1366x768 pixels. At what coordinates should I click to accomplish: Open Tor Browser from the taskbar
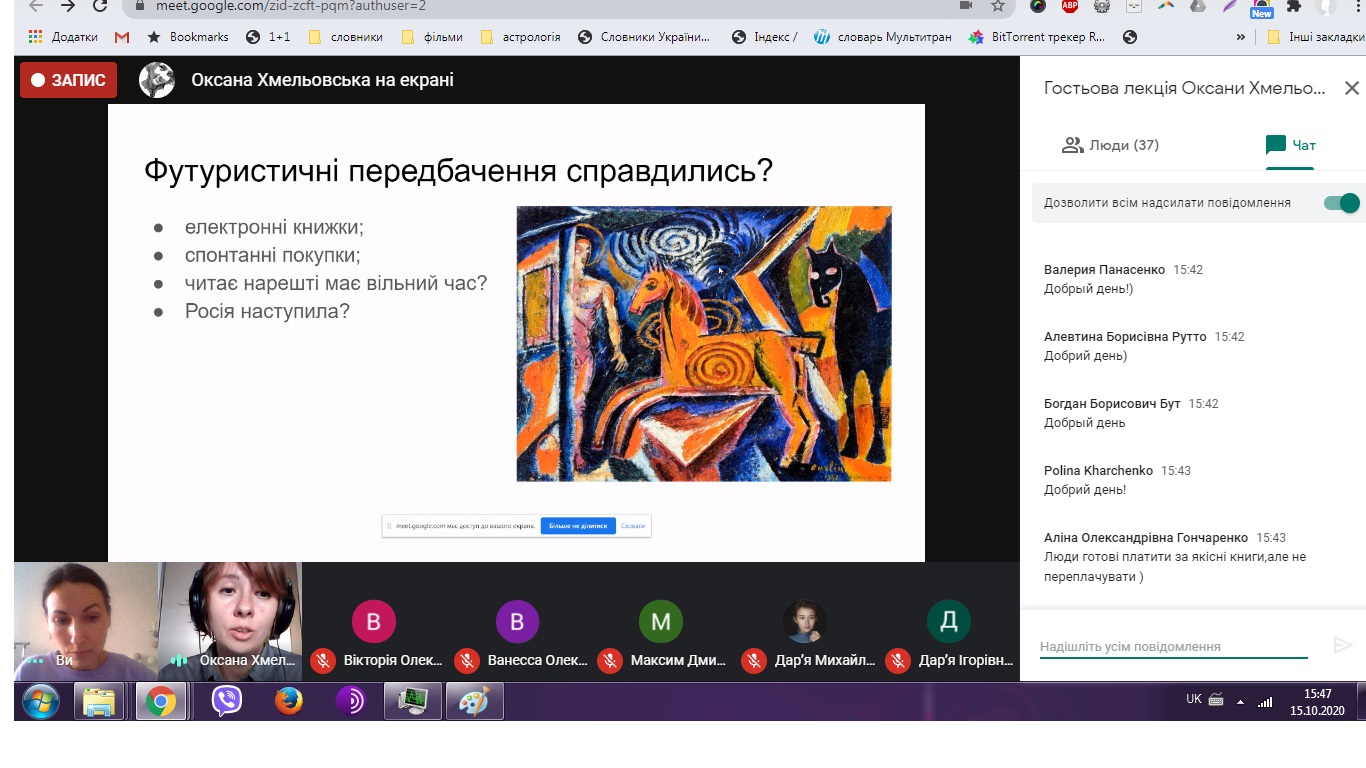click(x=351, y=701)
